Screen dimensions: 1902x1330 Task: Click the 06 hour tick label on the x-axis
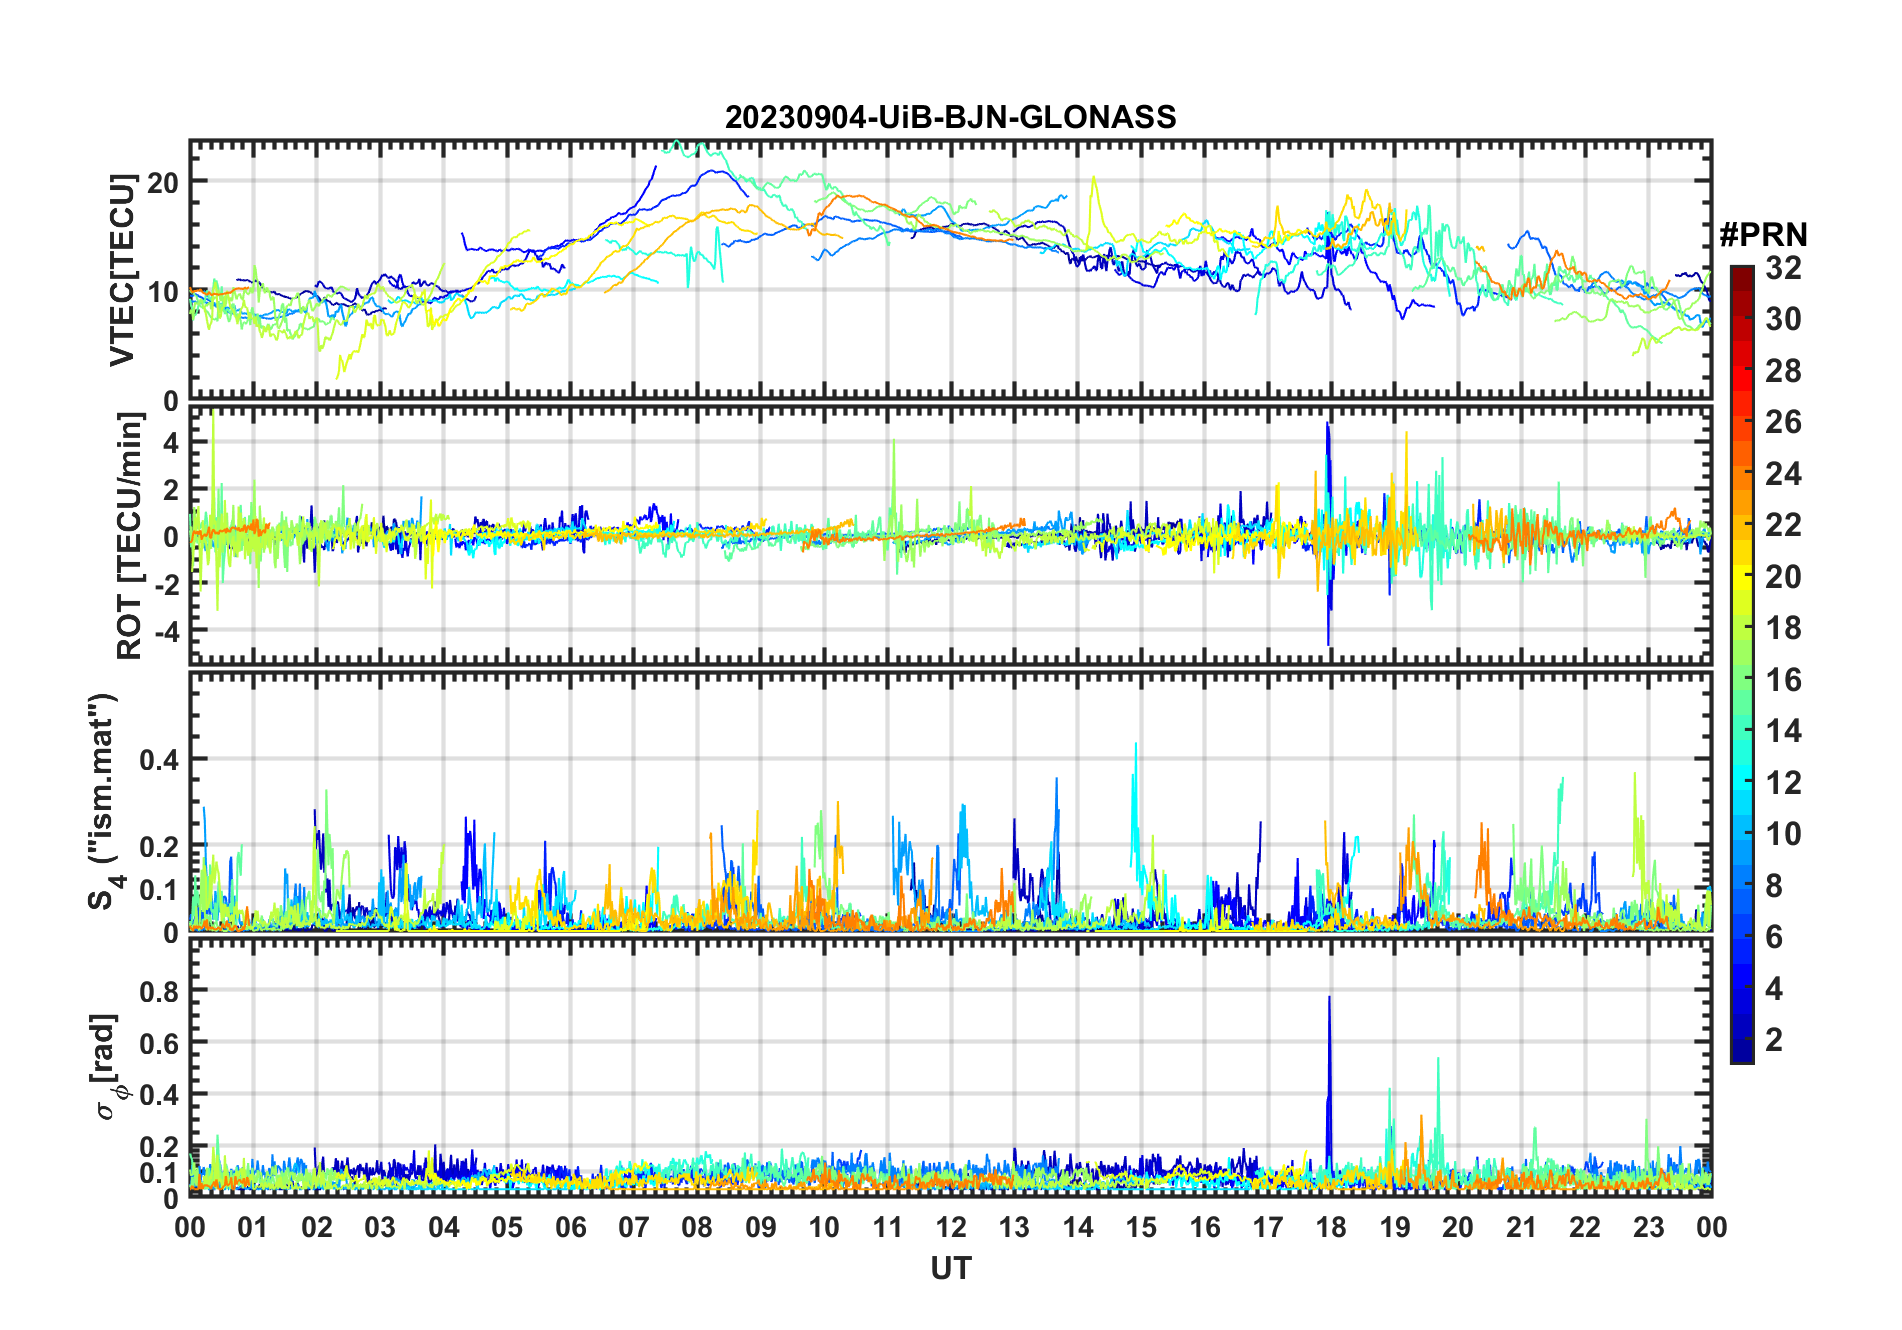click(570, 1228)
